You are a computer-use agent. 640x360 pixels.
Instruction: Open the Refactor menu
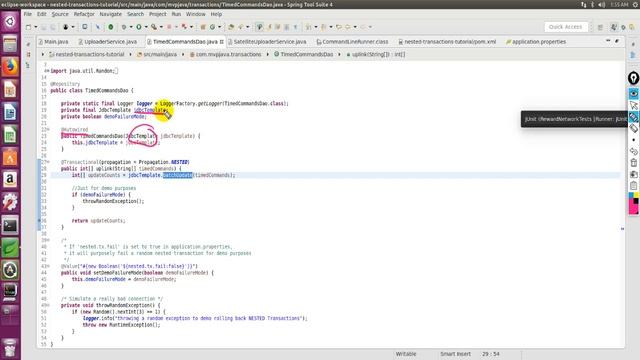(84, 14)
